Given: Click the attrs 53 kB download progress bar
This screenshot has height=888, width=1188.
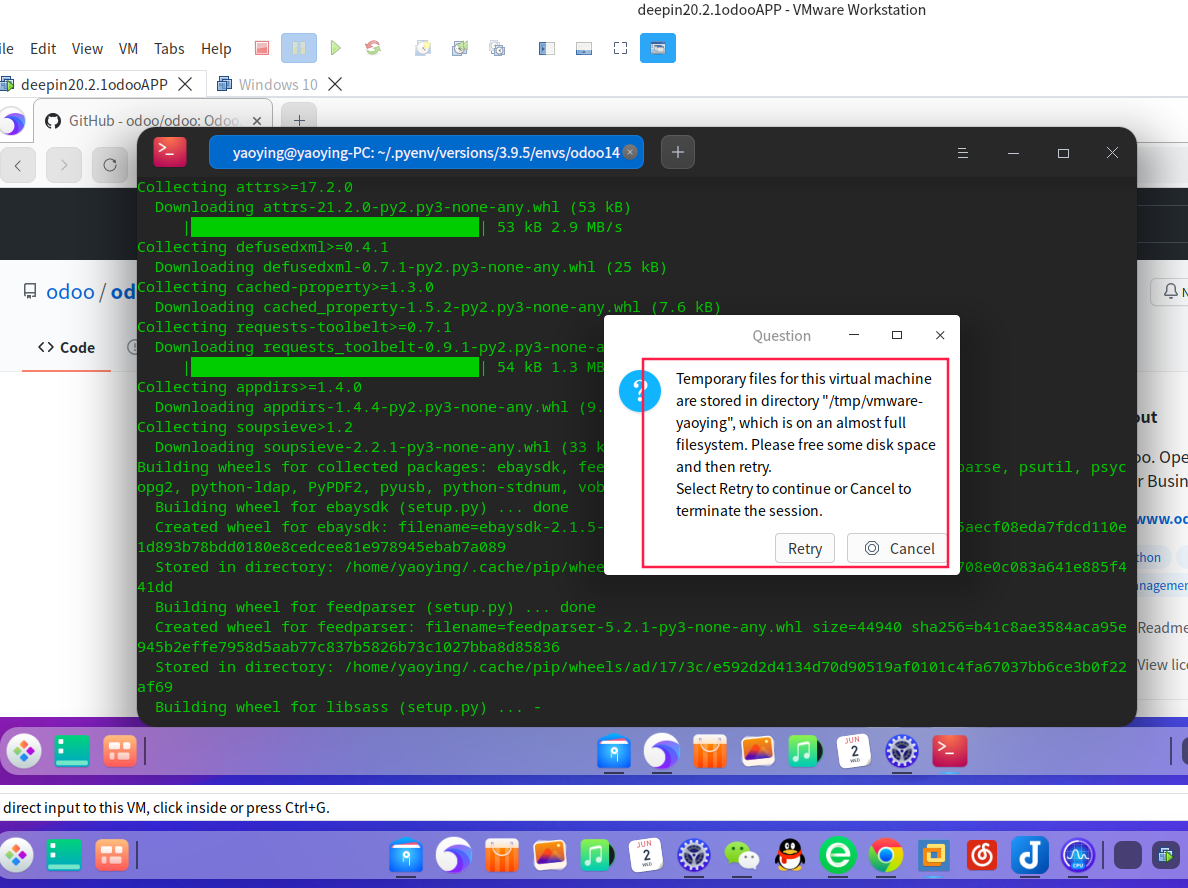Looking at the screenshot, I should (x=335, y=227).
